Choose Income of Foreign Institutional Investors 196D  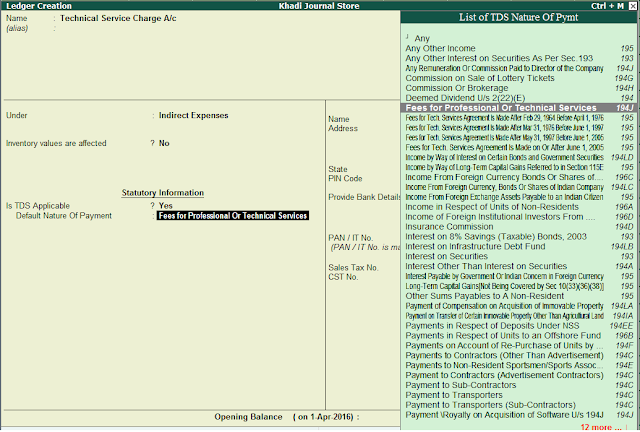[519, 217]
